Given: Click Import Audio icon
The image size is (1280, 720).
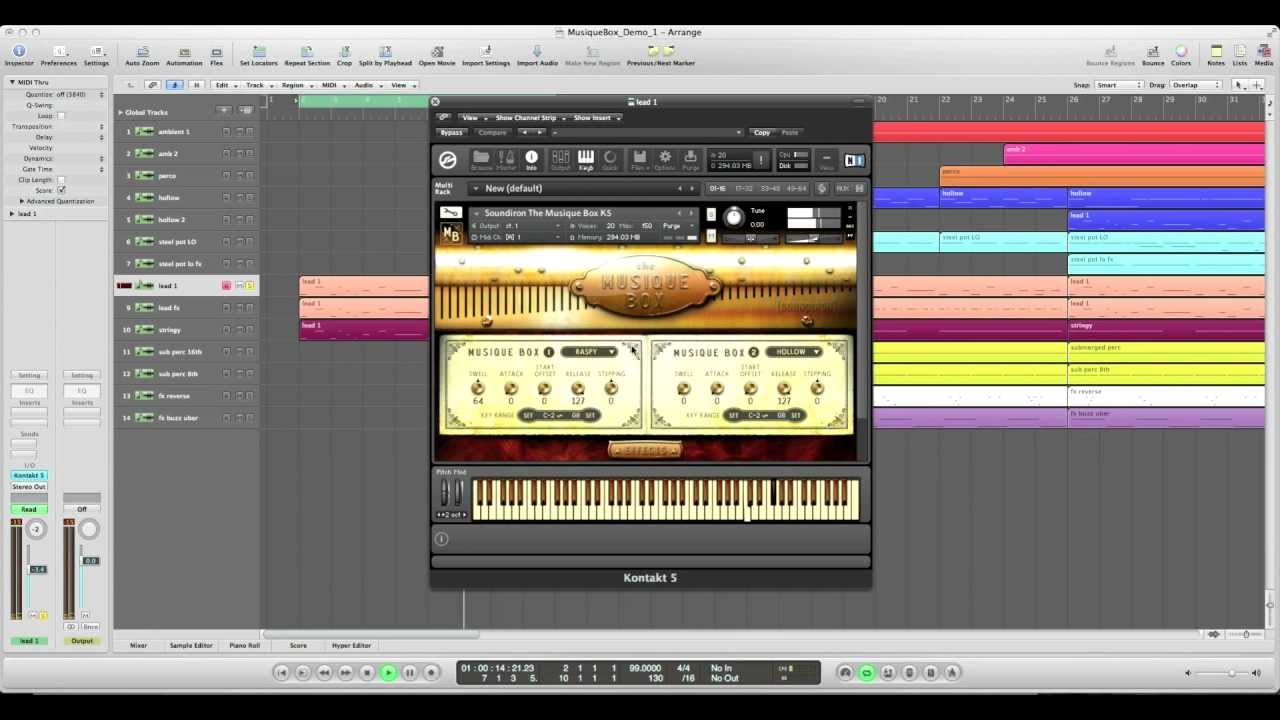Looking at the screenshot, I should point(537,56).
